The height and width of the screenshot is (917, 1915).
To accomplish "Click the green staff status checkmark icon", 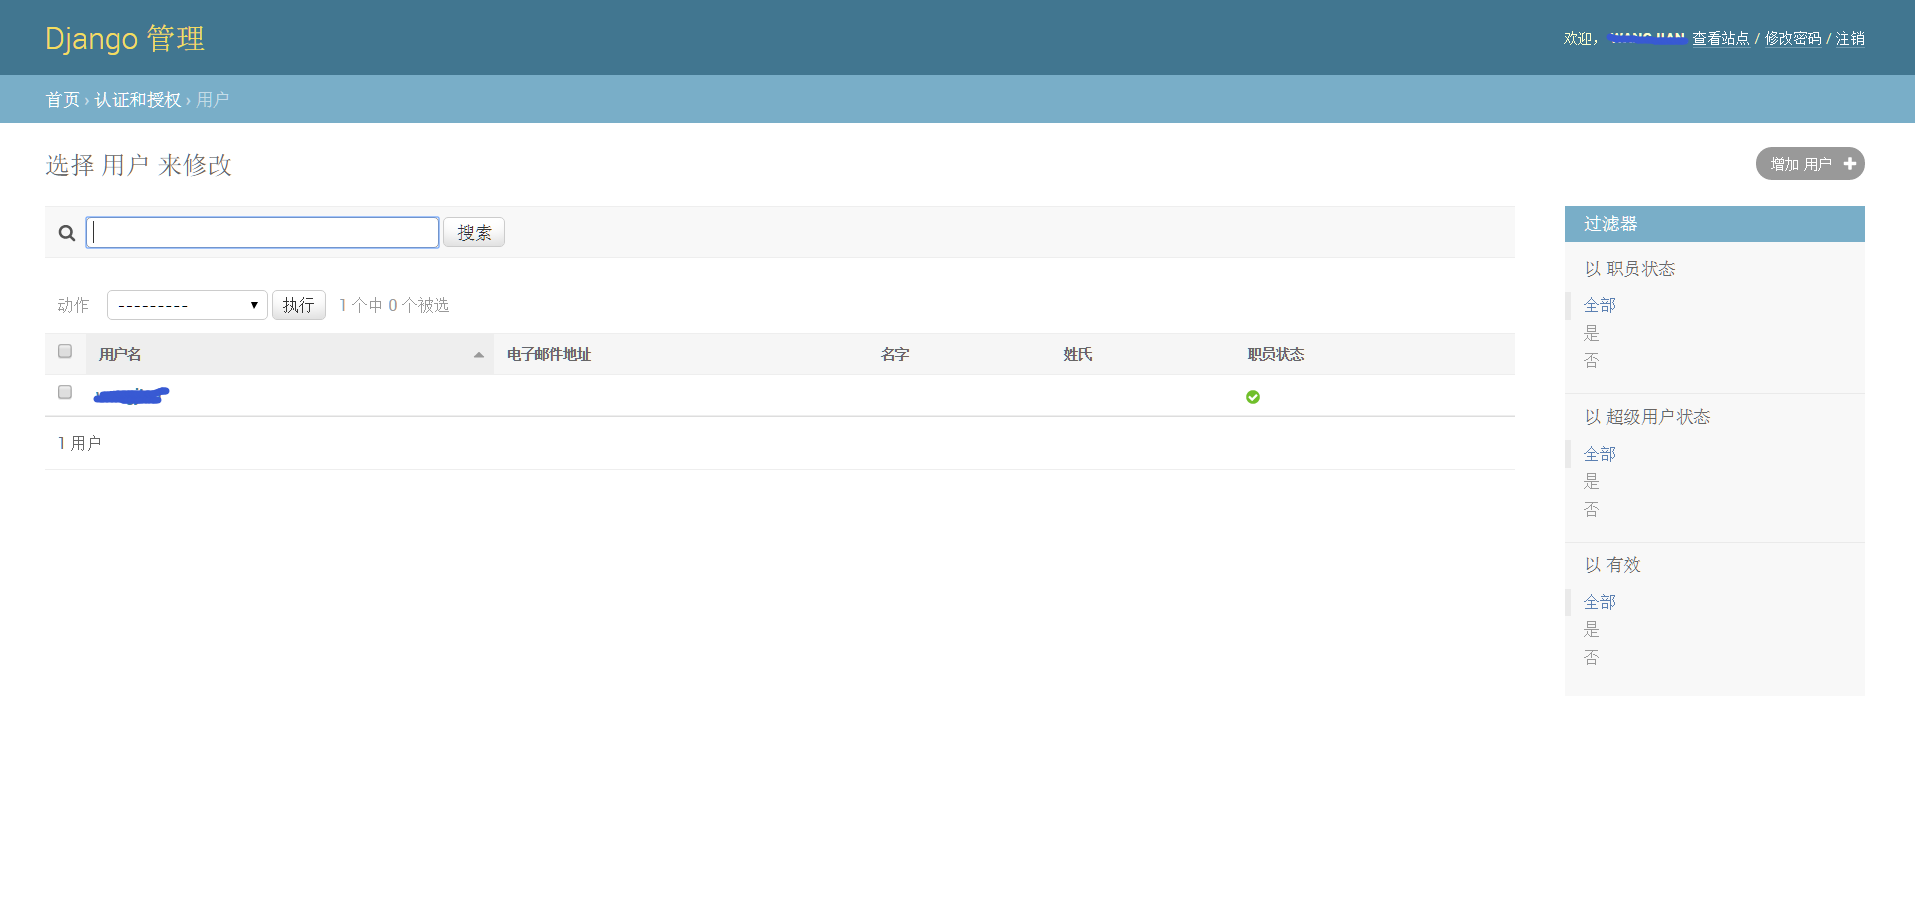I will (x=1252, y=397).
